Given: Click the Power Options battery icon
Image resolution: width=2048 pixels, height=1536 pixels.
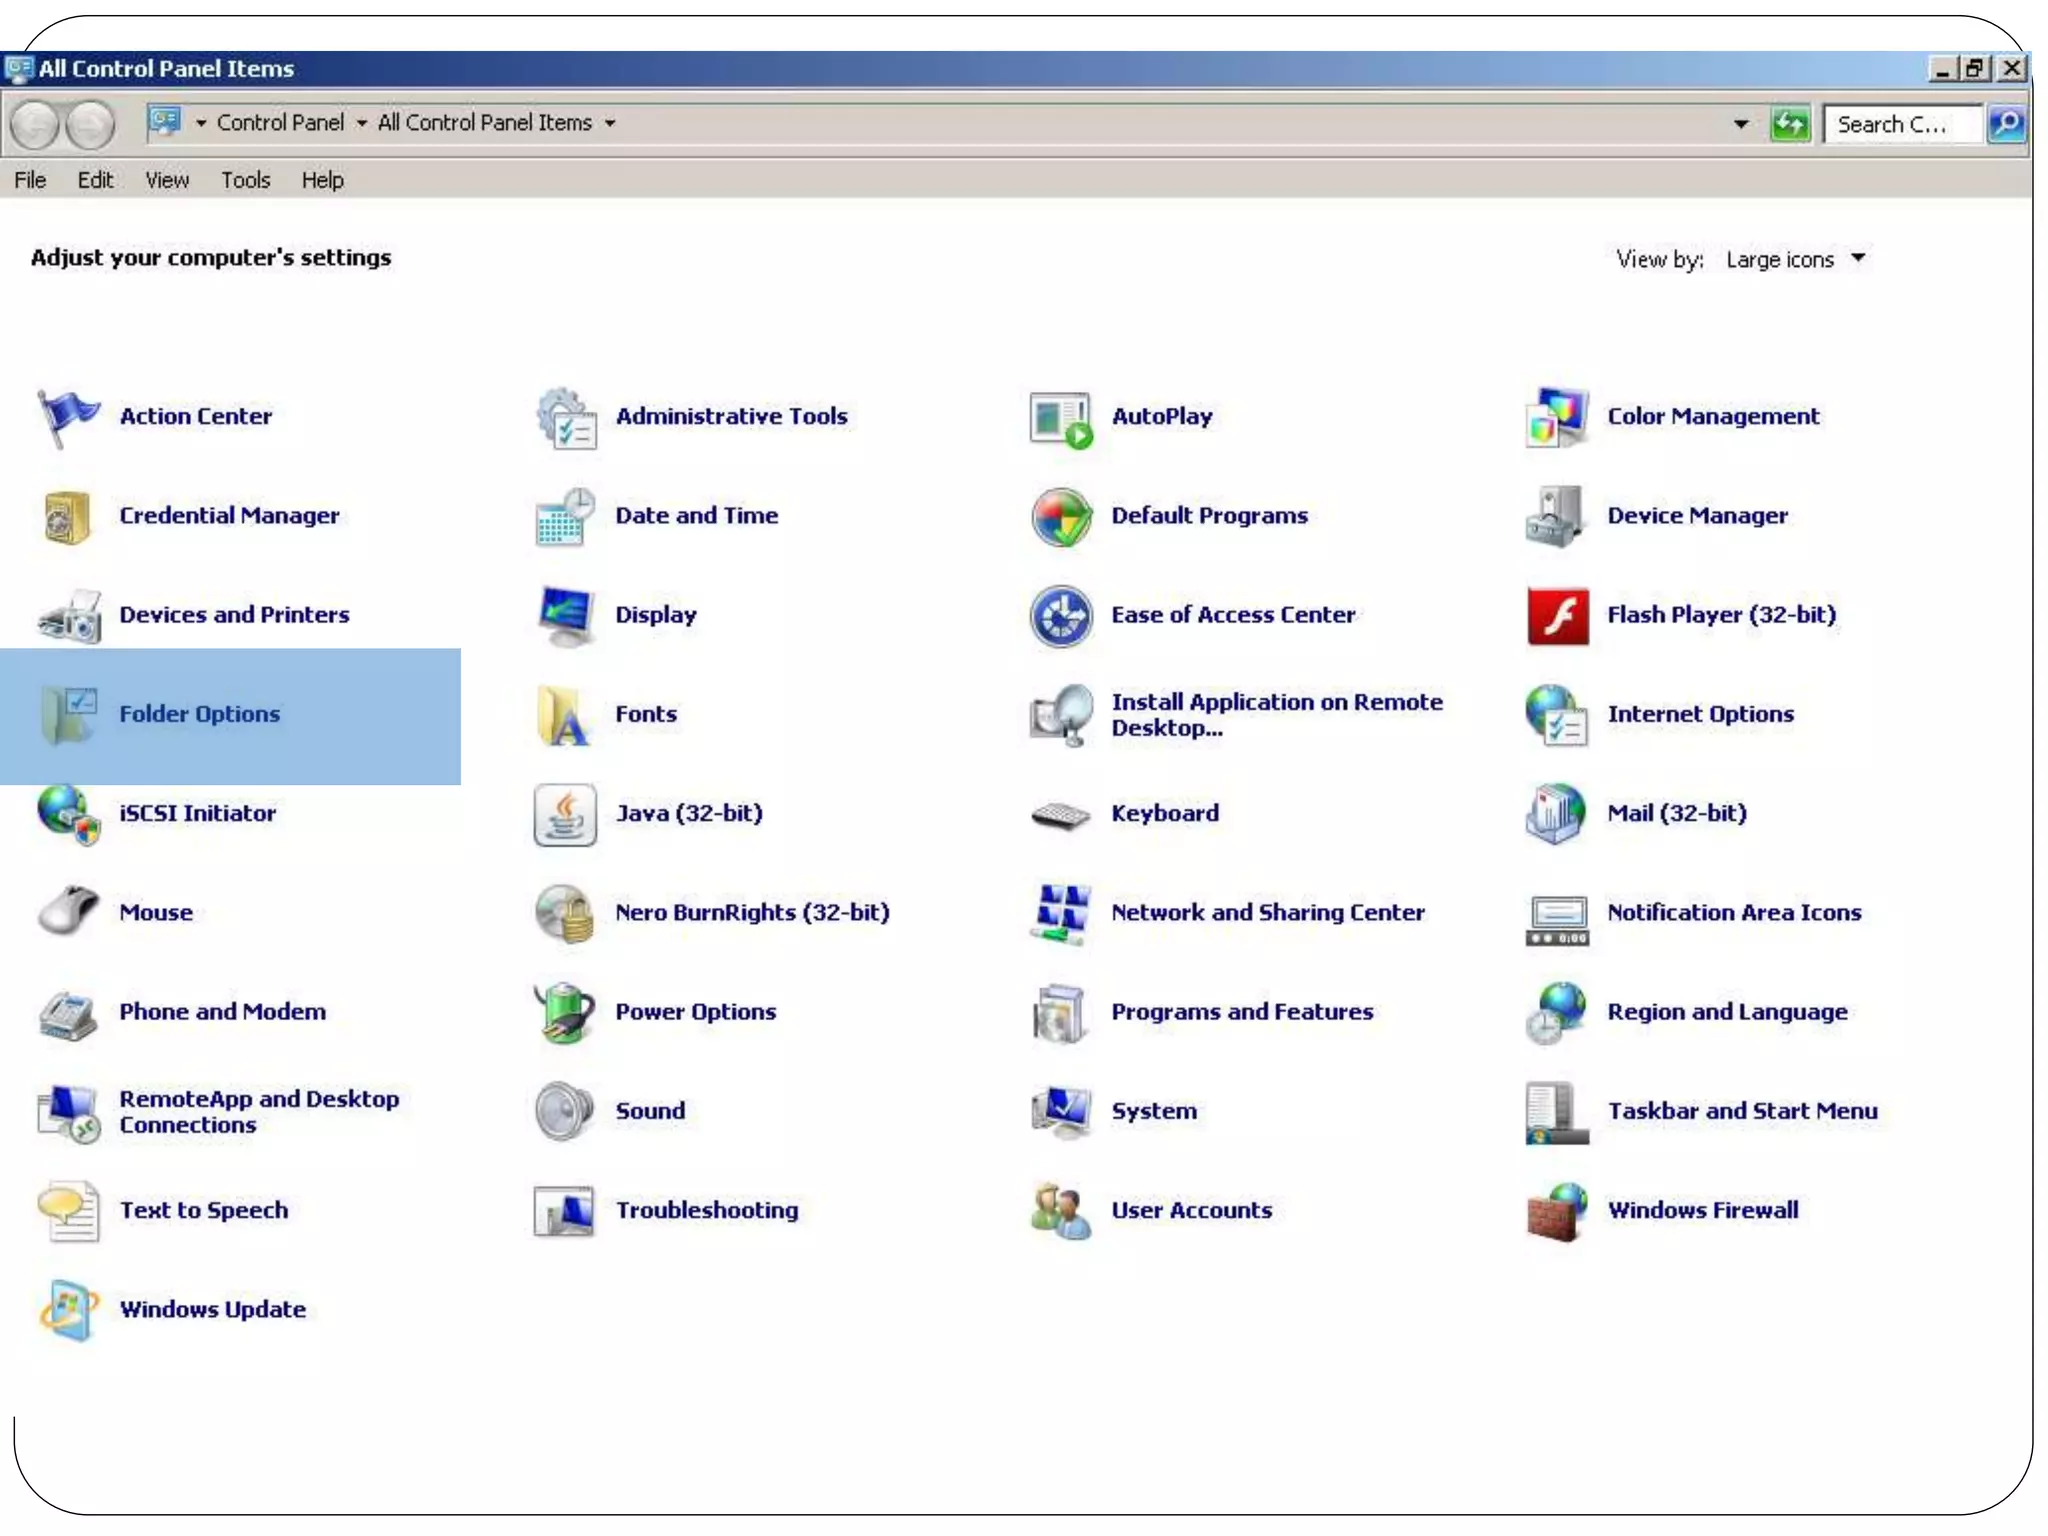Looking at the screenshot, I should [565, 1012].
